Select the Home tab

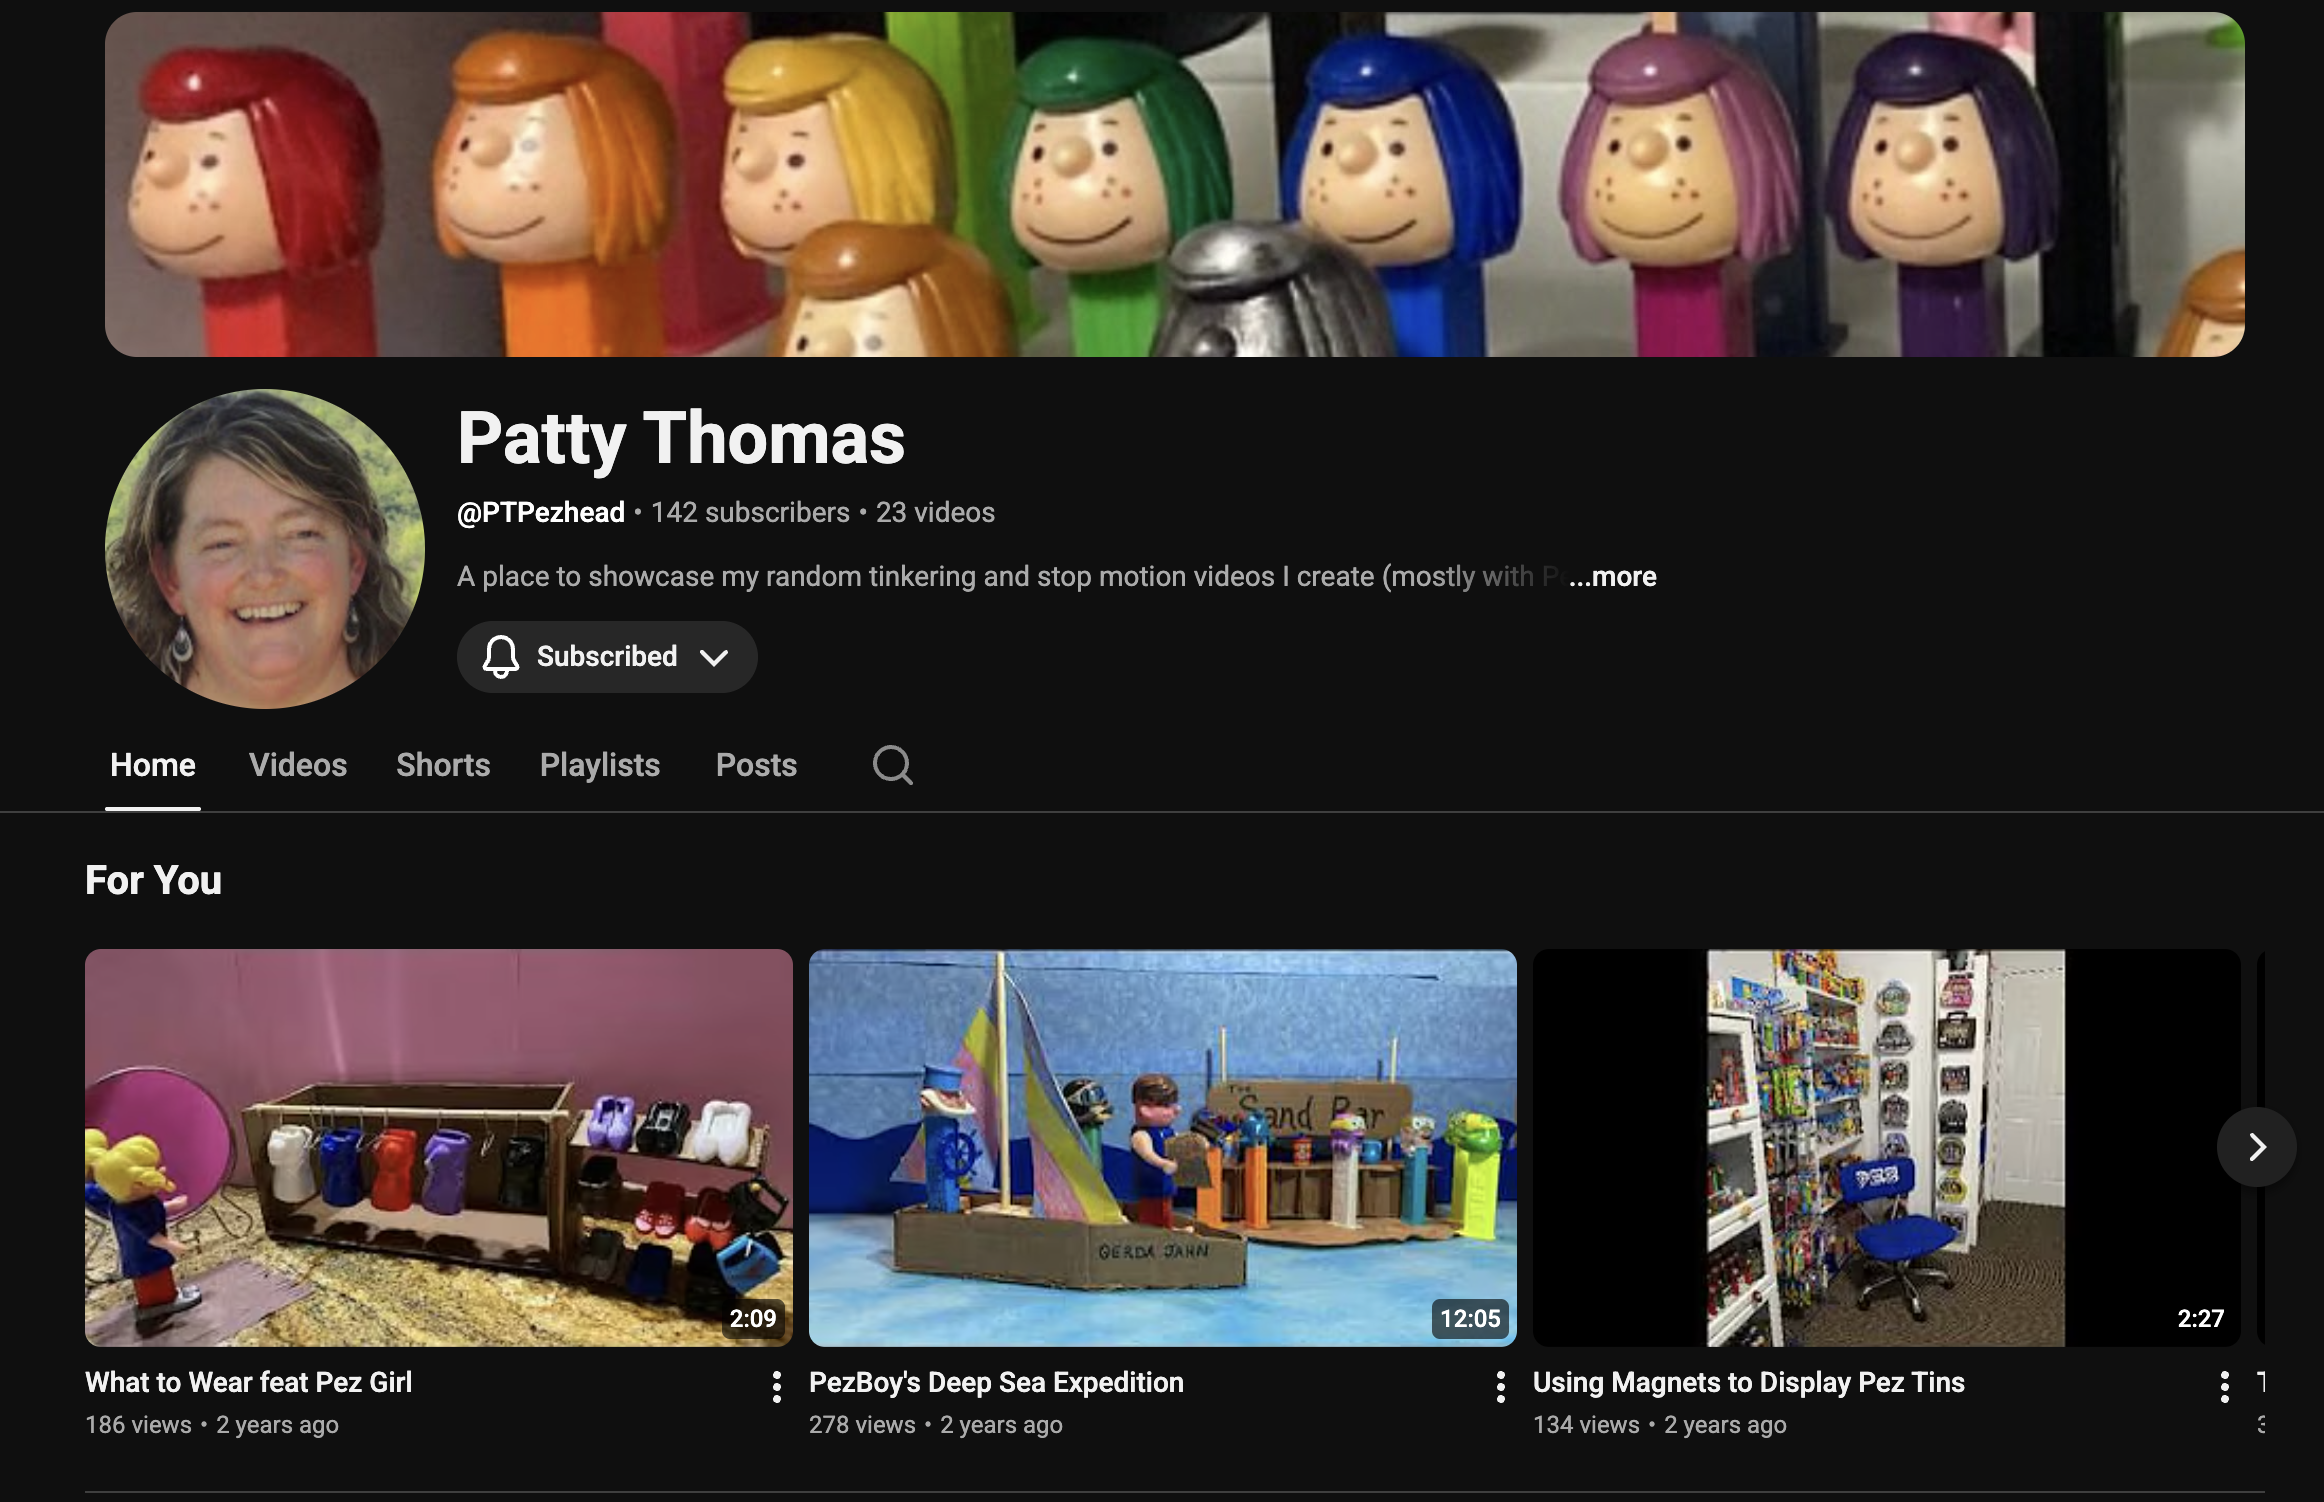click(153, 765)
